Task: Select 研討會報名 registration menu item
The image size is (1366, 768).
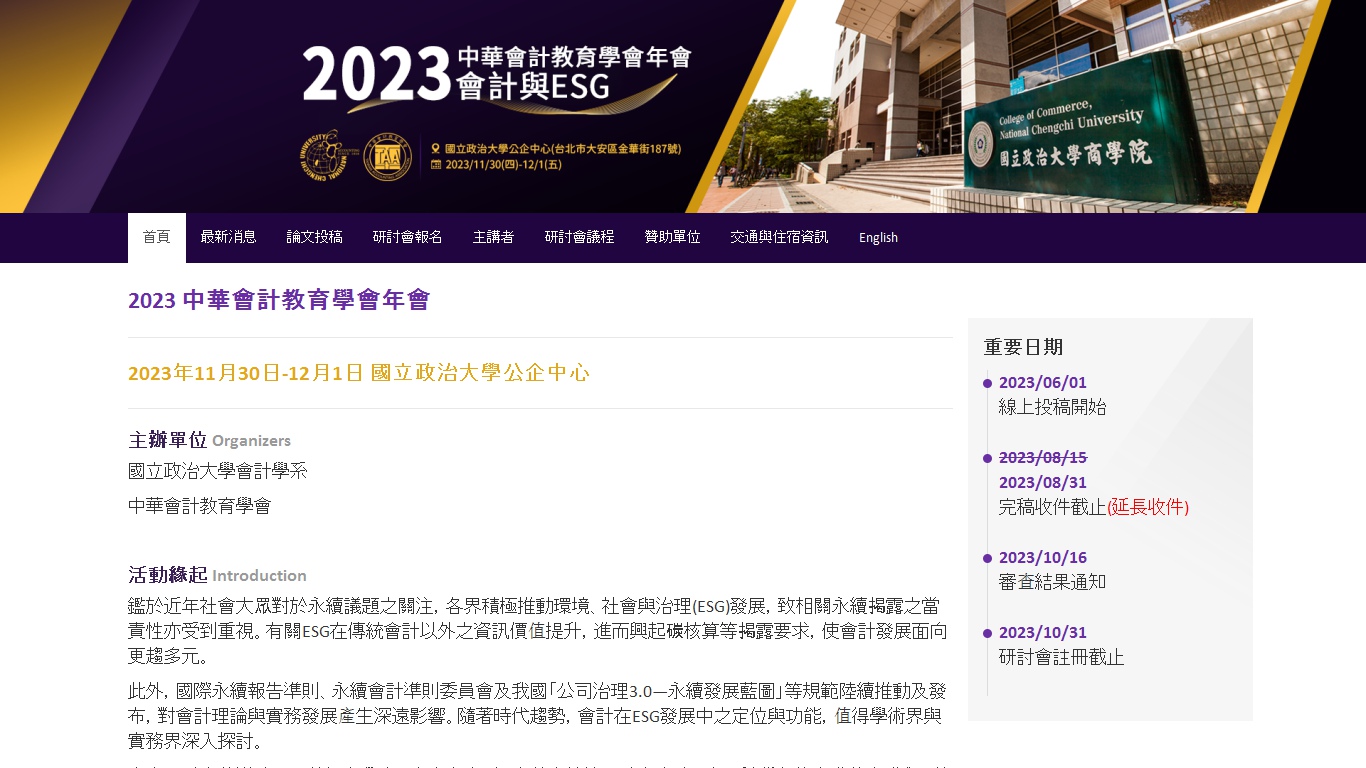Action: (x=408, y=238)
